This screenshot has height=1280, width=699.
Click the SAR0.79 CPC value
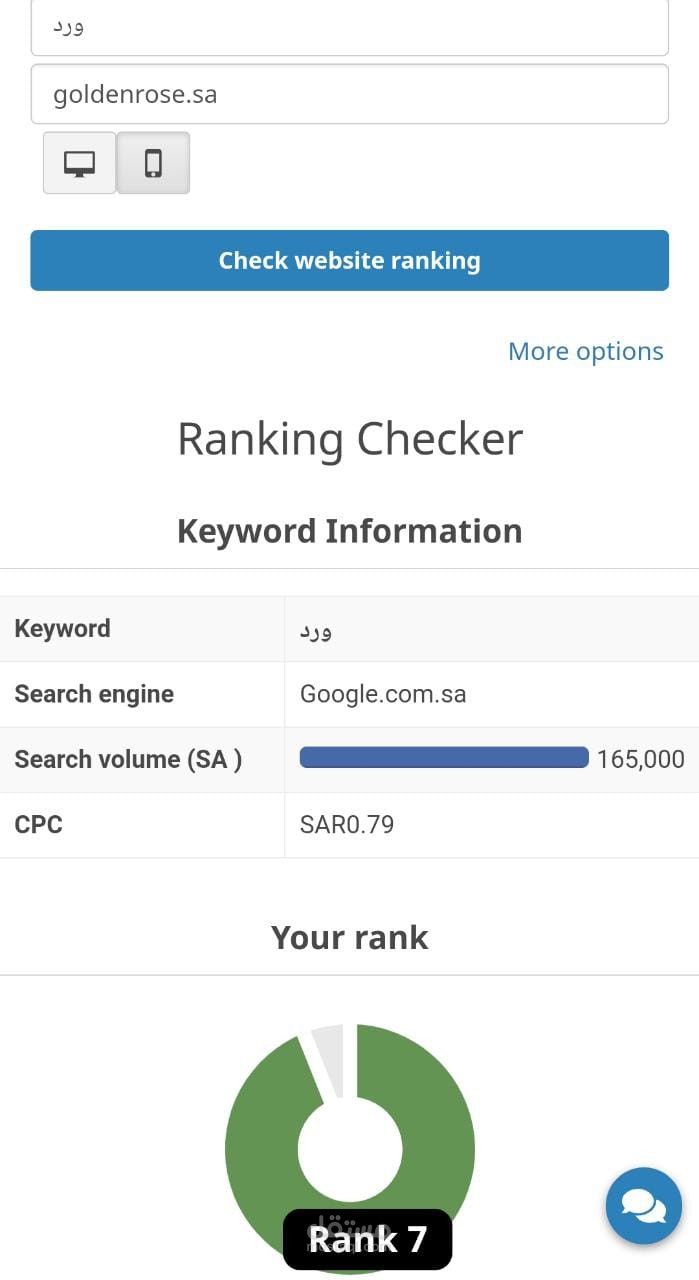[x=347, y=825]
